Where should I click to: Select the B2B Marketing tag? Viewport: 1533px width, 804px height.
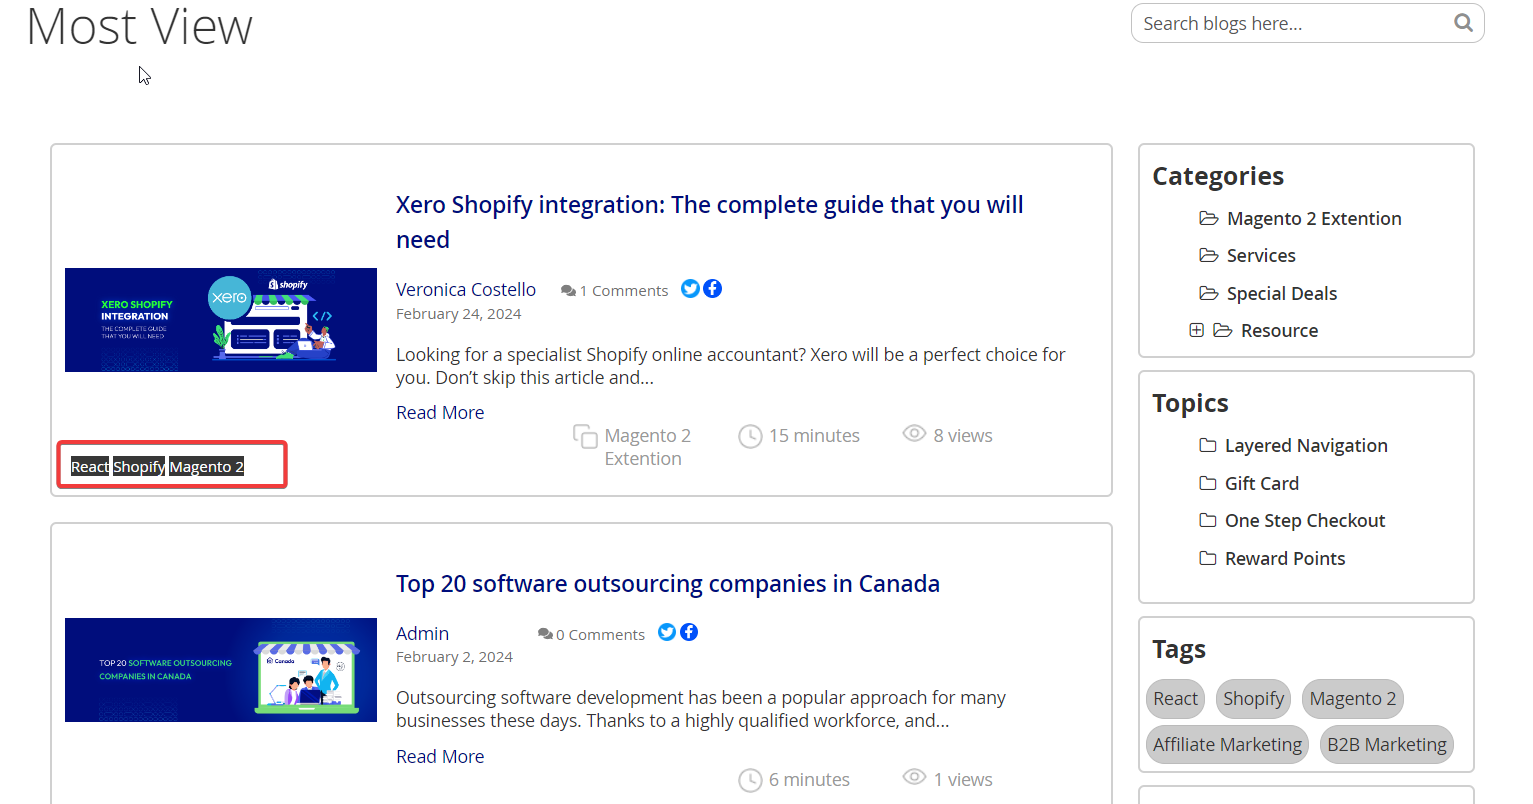[1386, 745]
